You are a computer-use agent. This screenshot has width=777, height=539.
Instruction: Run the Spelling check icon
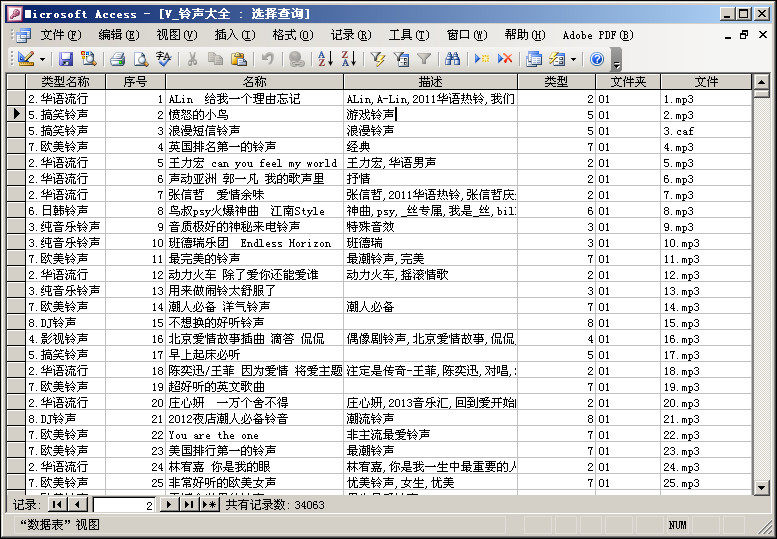click(x=163, y=59)
